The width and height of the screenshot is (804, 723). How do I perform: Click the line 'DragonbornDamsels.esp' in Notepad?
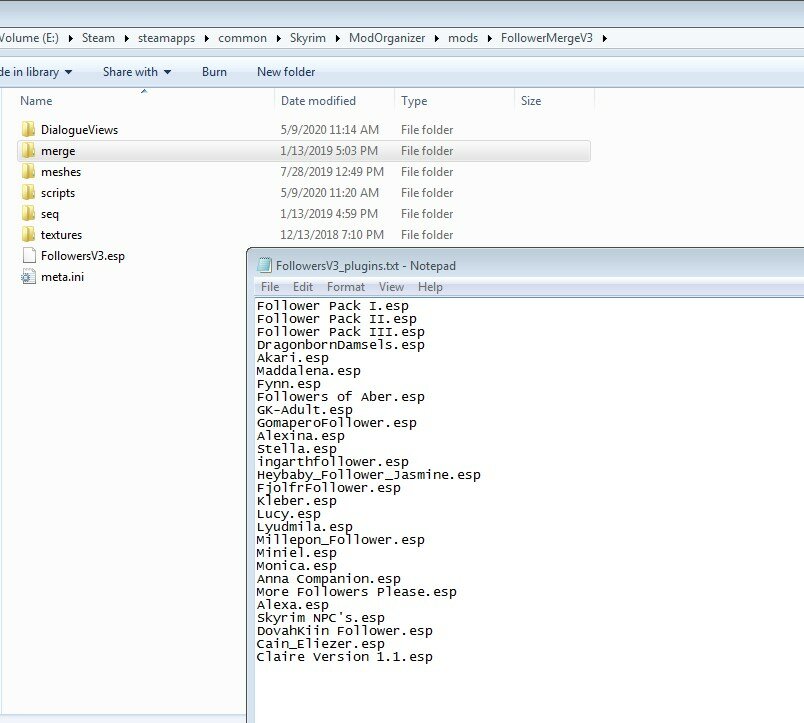[x=340, y=345]
